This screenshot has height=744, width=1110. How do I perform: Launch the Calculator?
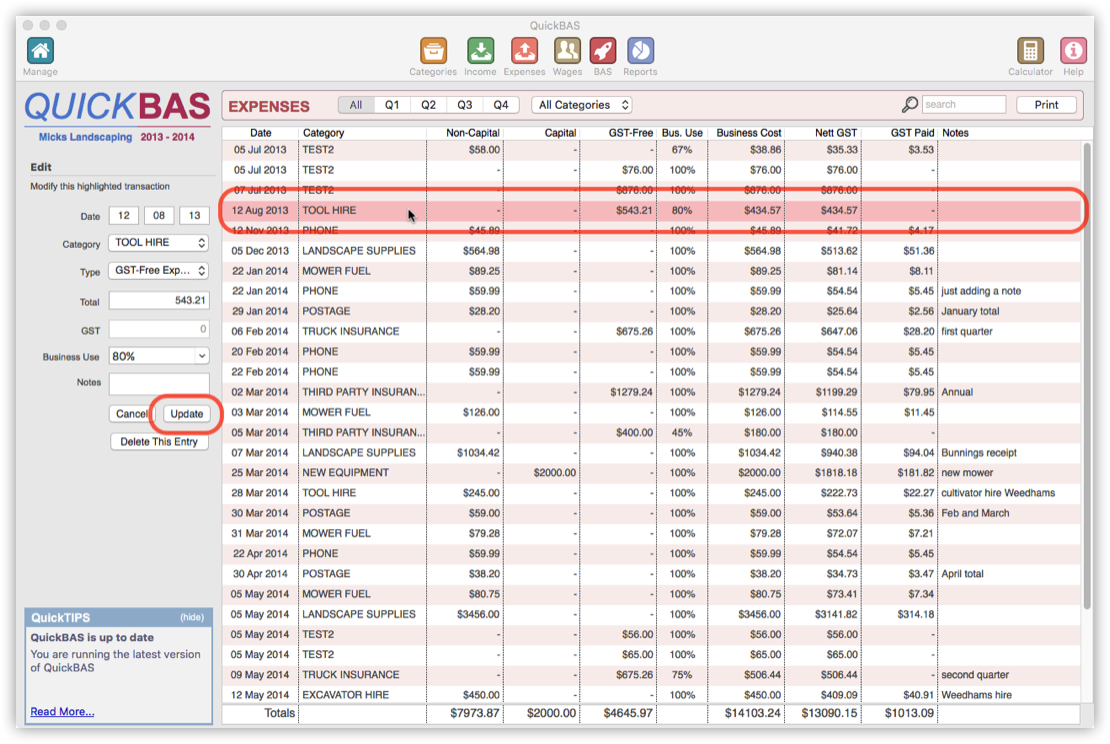tap(1030, 49)
